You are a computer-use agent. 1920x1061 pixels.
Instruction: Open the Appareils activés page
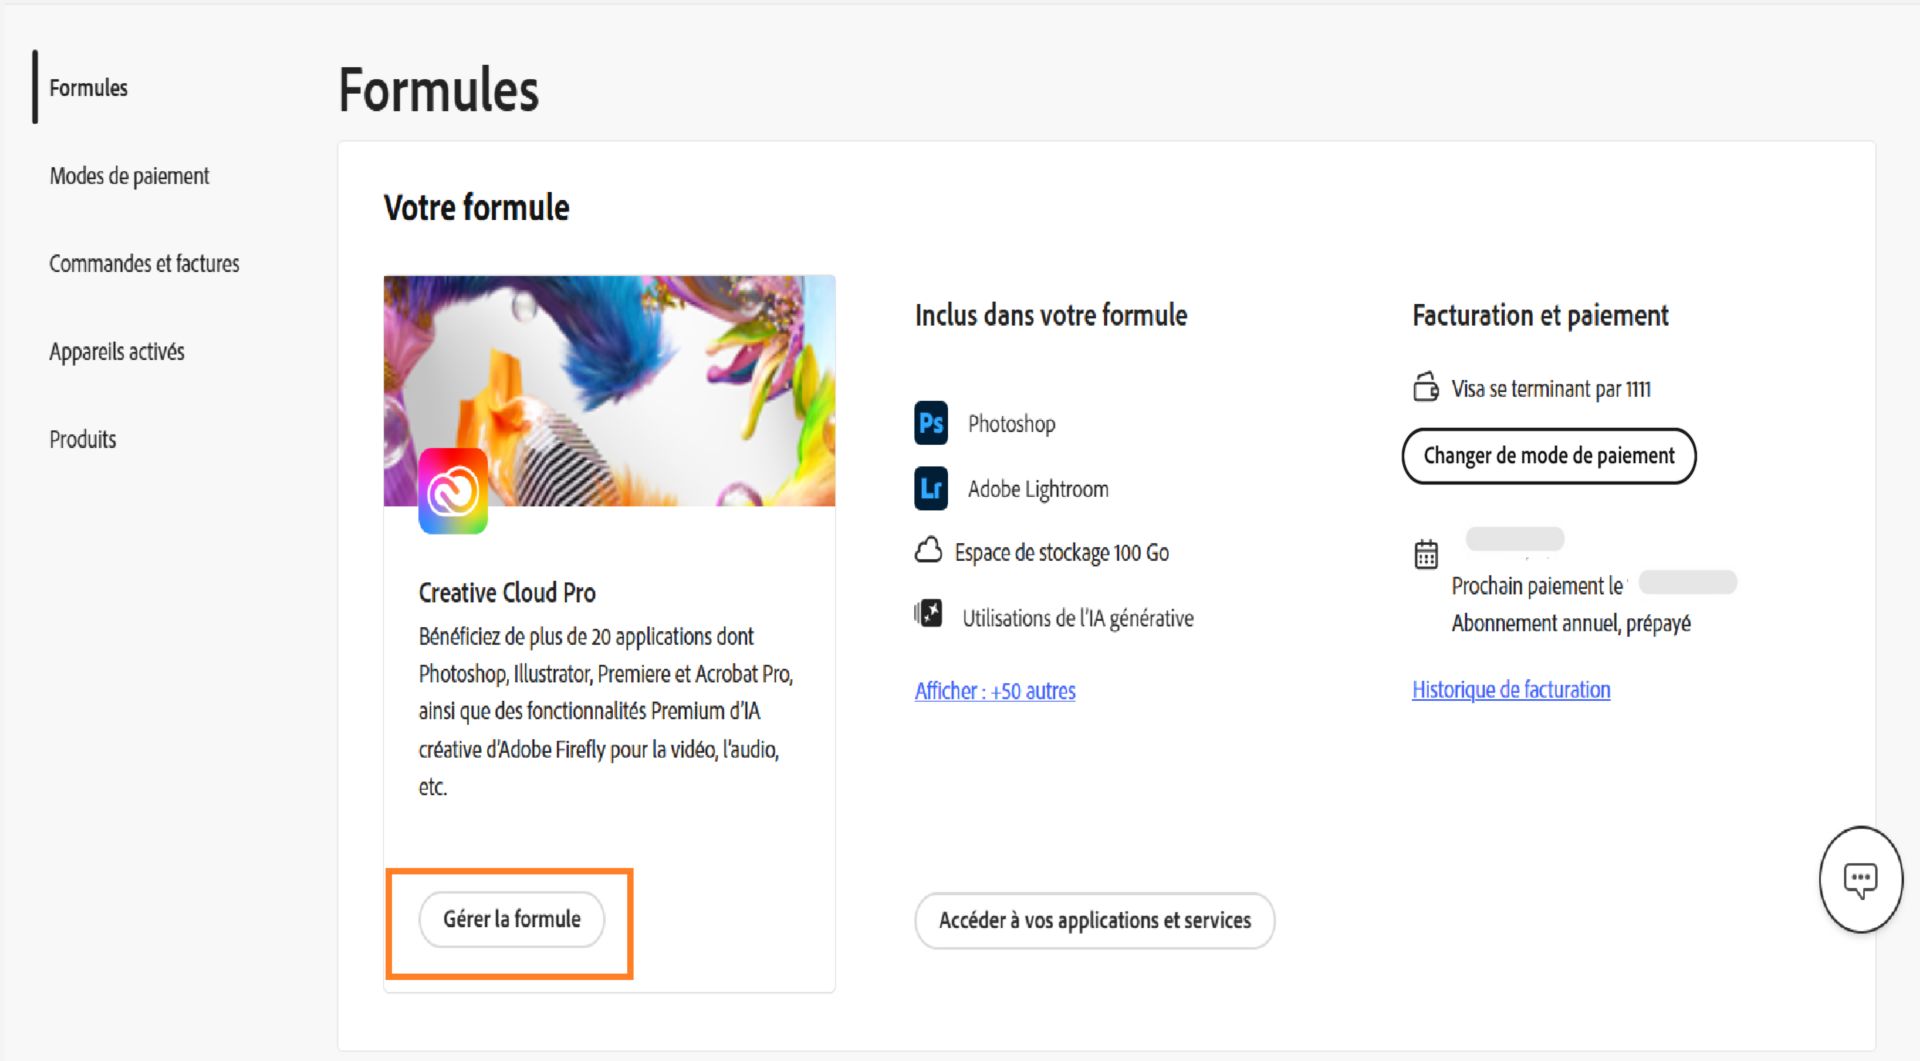(116, 351)
